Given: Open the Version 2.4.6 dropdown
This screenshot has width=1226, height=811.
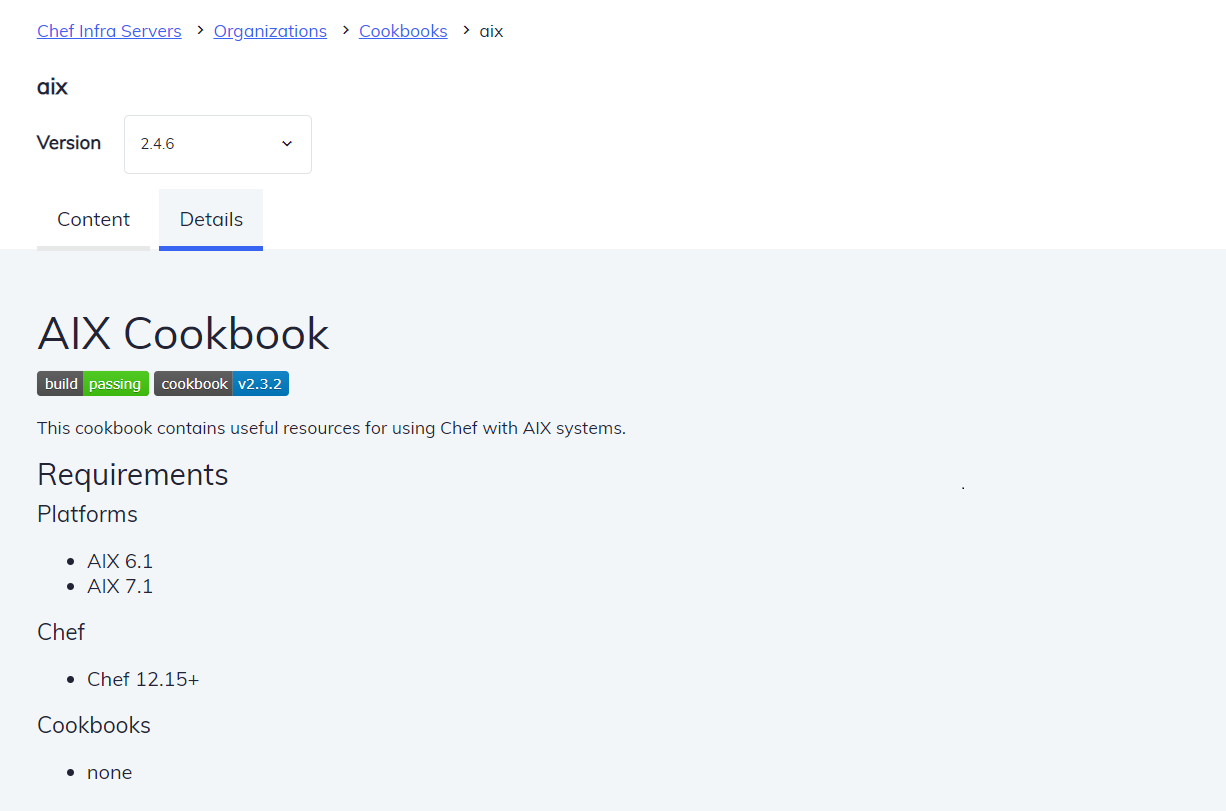Looking at the screenshot, I should click(x=217, y=144).
